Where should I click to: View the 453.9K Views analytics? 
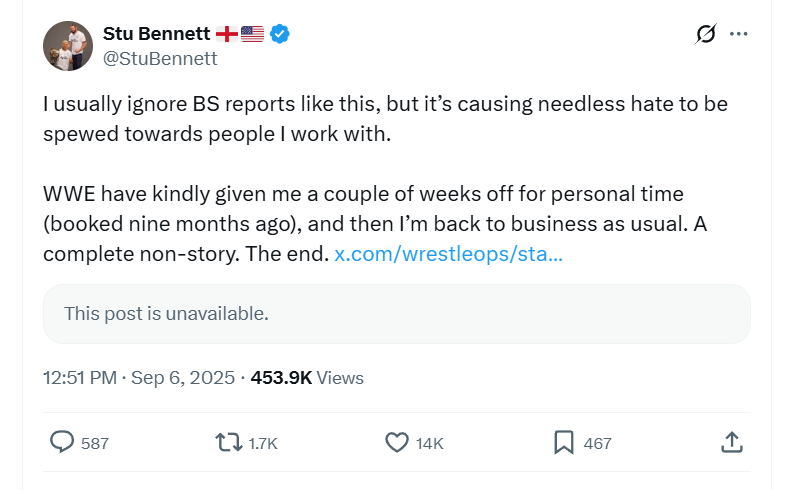click(x=307, y=378)
